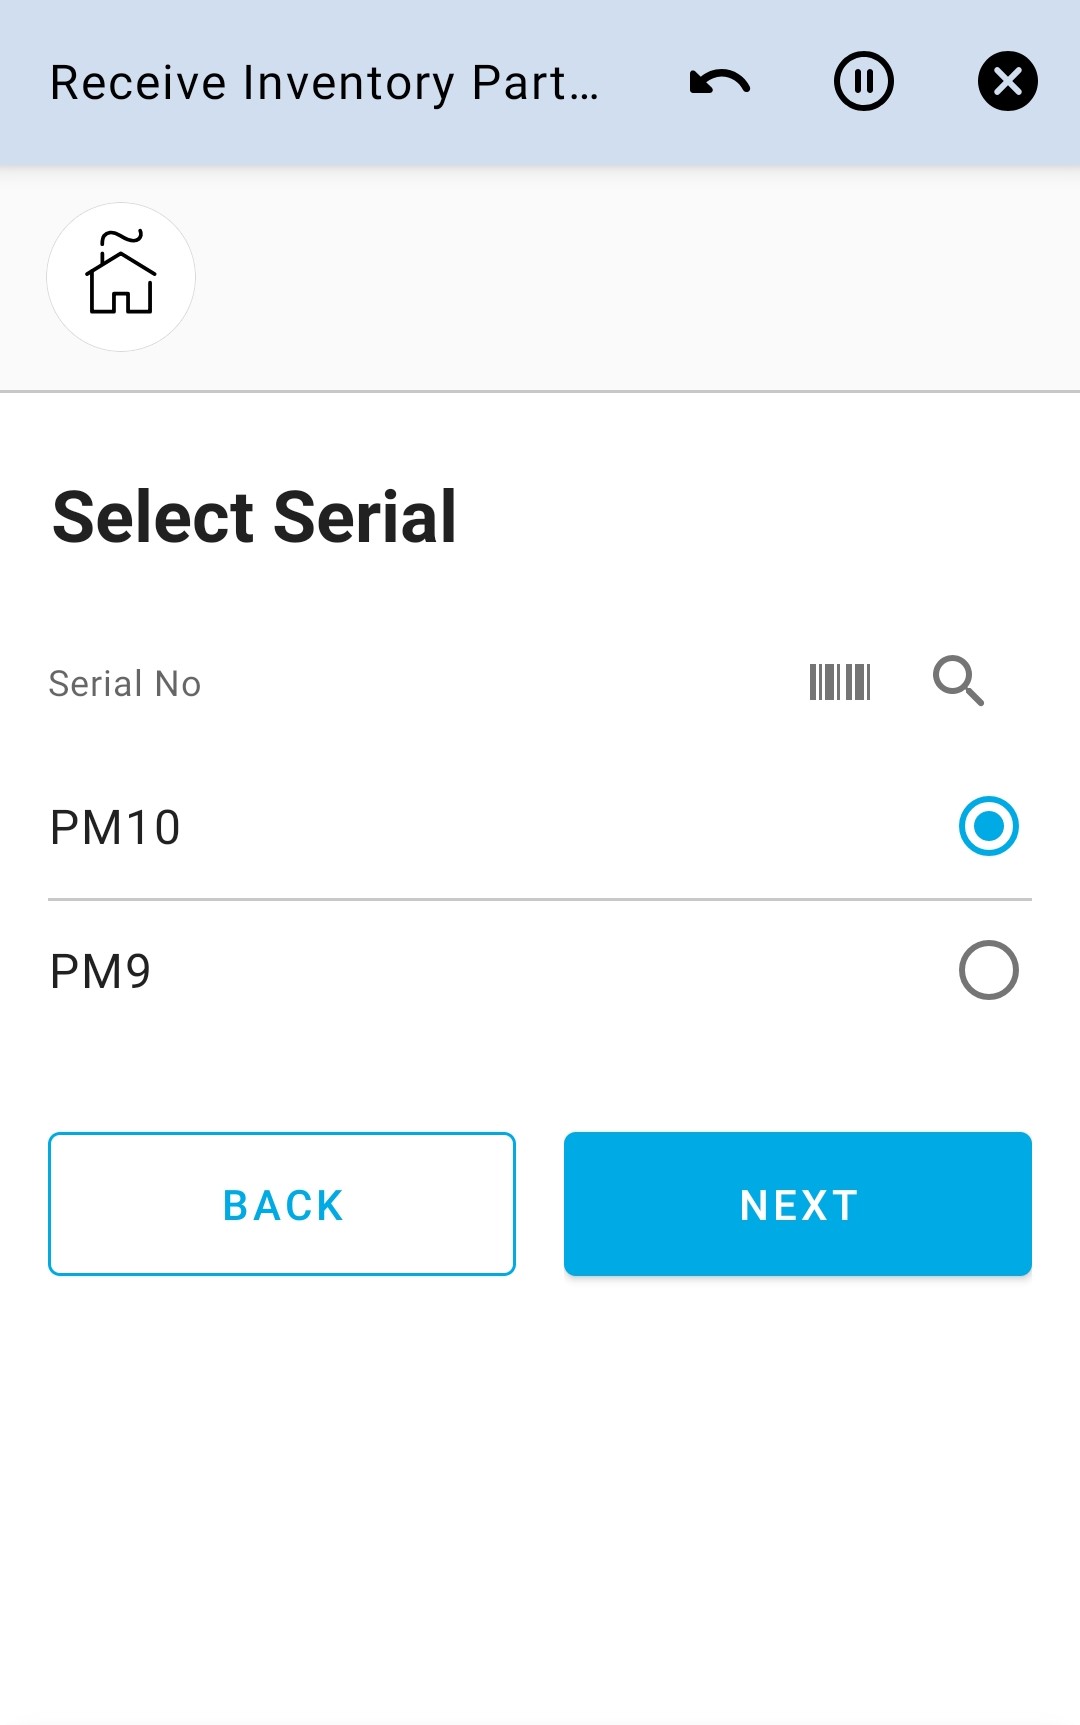Tap blank area below the BACK button
The width and height of the screenshot is (1080, 1725).
[x=282, y=1450]
